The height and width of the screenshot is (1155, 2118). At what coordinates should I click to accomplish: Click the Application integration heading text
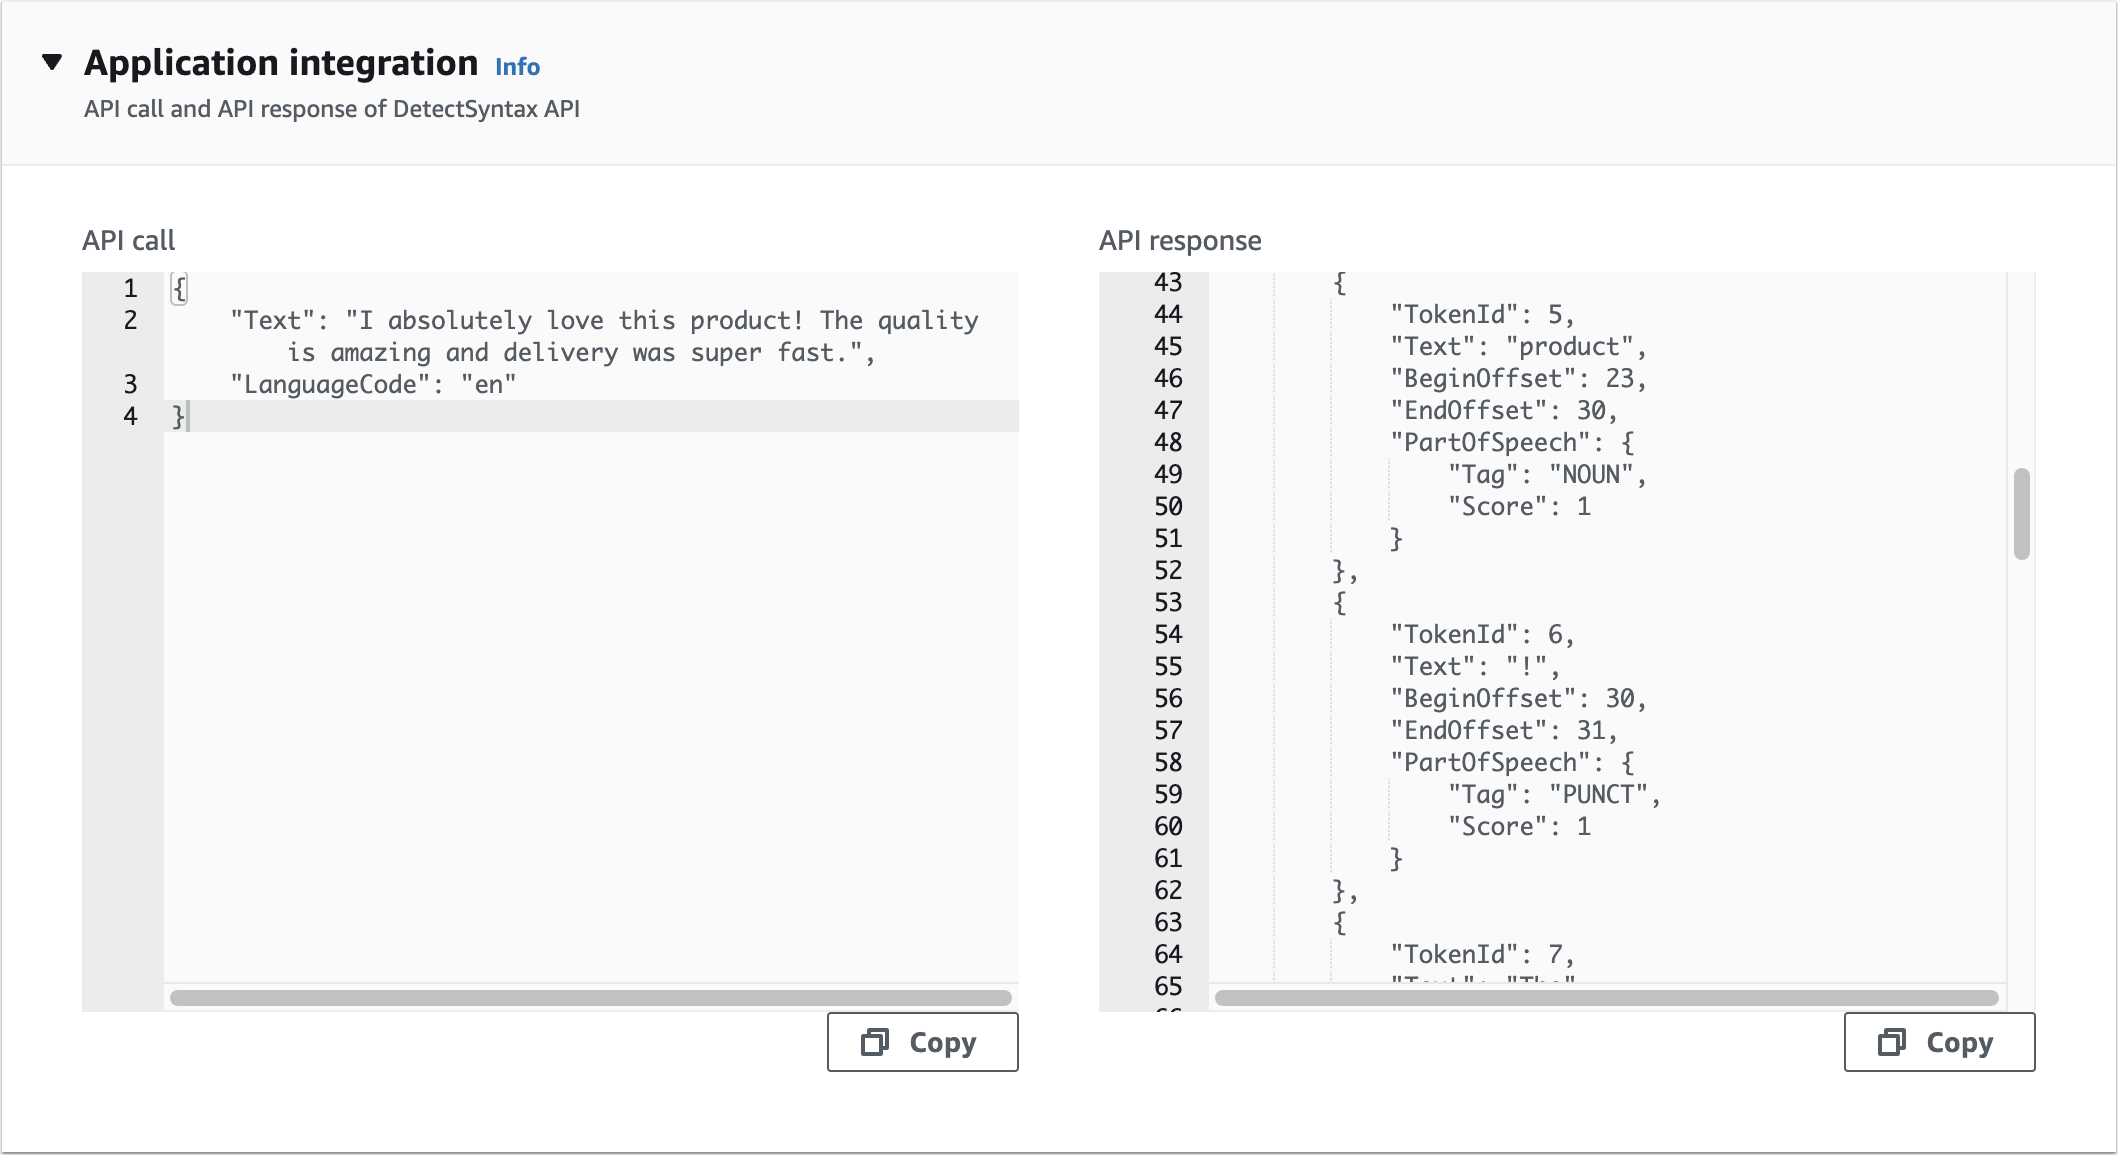[281, 63]
